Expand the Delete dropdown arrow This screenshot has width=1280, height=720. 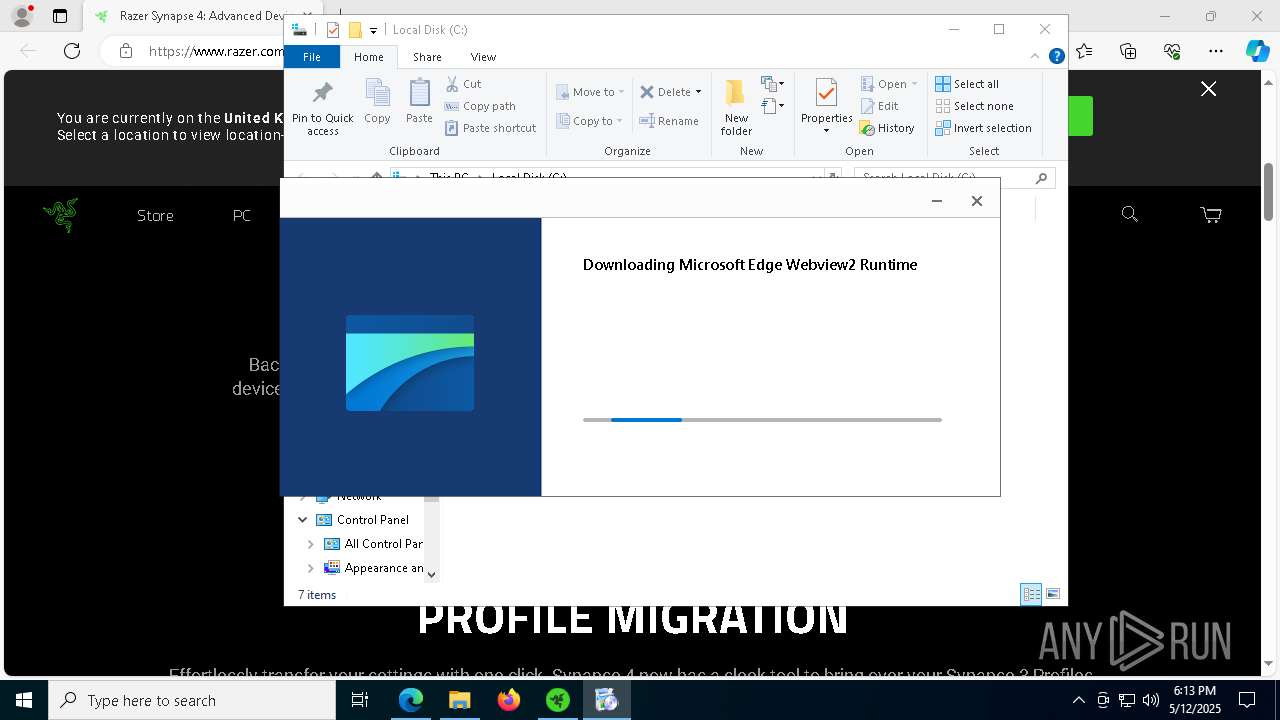(x=698, y=92)
